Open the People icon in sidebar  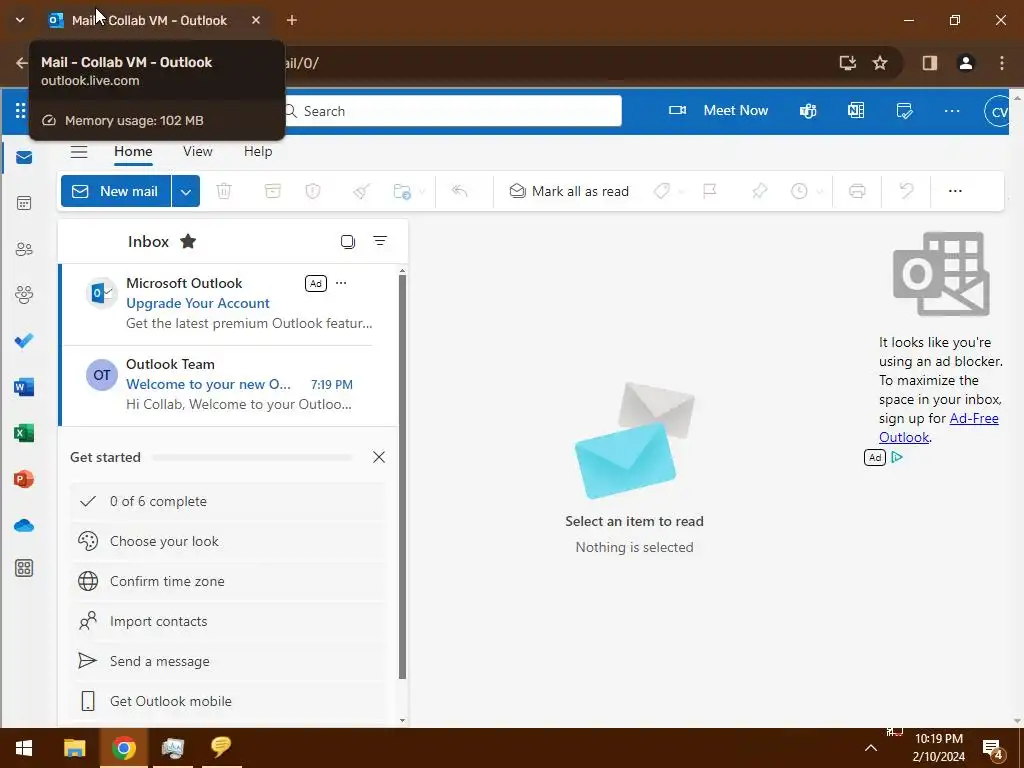24,249
